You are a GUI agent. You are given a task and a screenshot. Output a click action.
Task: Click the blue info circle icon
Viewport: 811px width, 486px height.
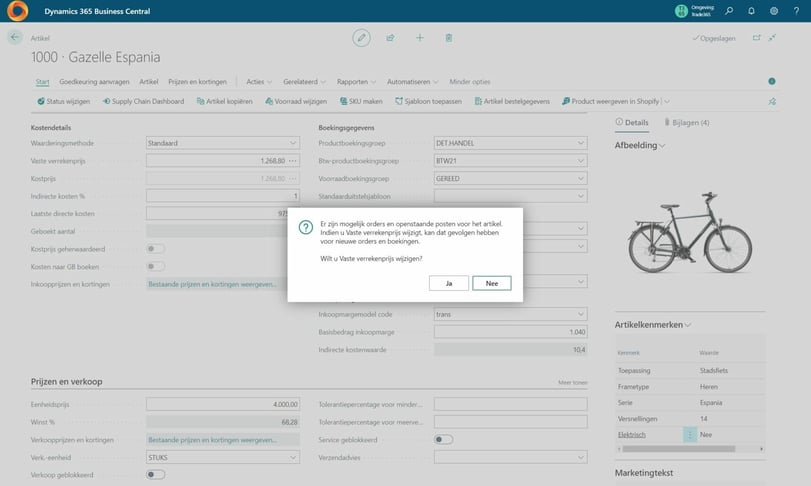click(772, 81)
